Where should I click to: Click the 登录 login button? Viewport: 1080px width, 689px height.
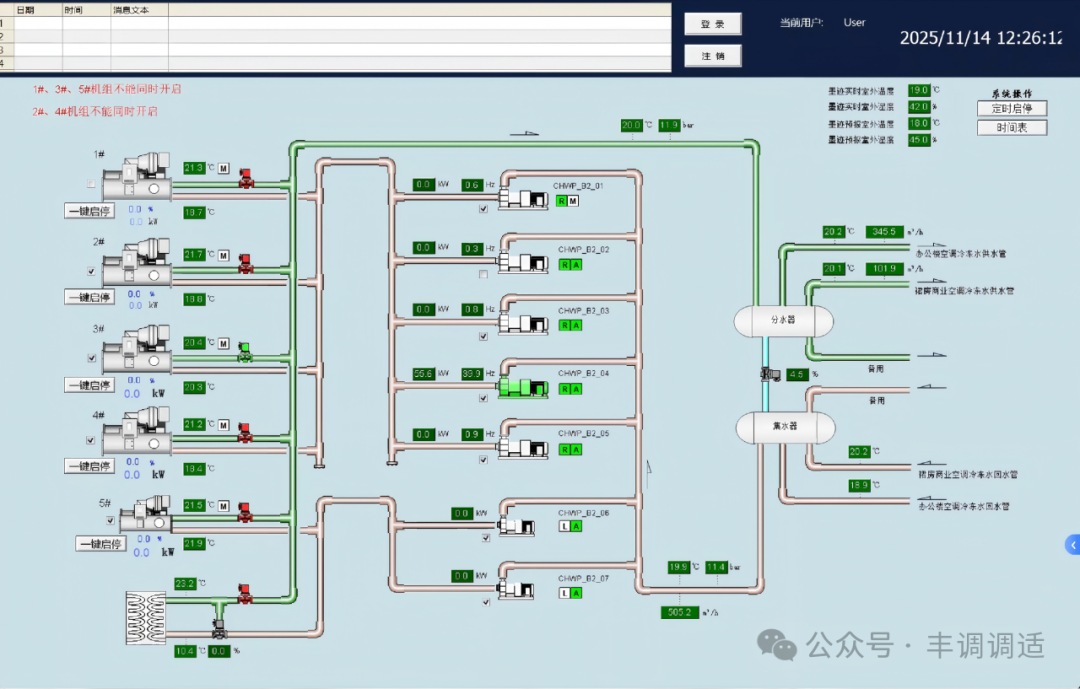coord(713,24)
